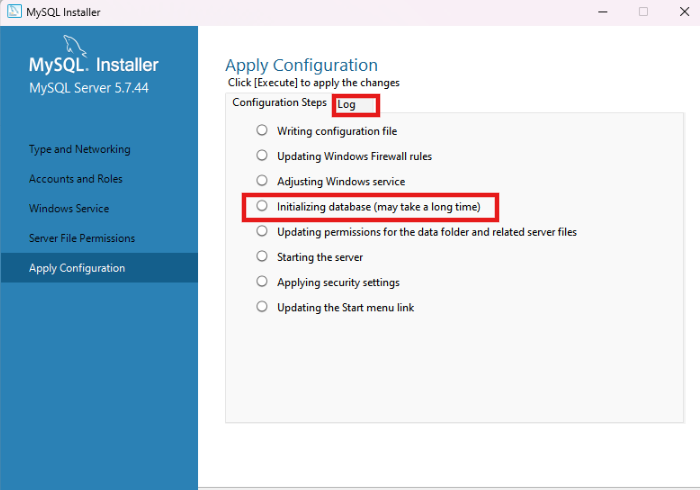Screen dimensions: 700x490
Task: Select the Configuration Steps tab
Action: pos(279,103)
